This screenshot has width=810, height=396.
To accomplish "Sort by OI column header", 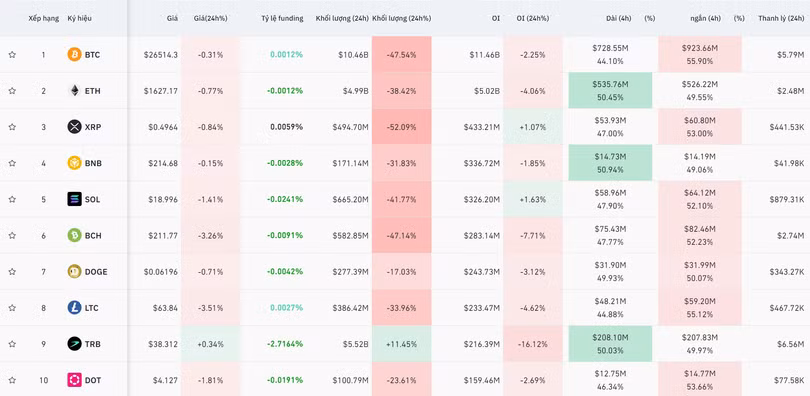I will pyautogui.click(x=496, y=18).
